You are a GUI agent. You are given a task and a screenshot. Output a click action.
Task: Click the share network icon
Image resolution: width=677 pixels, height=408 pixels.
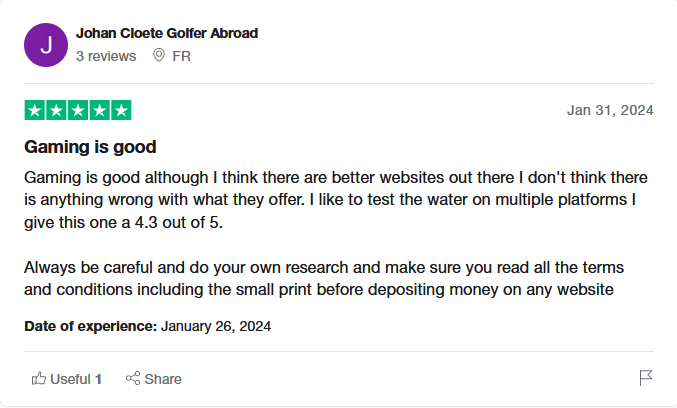tap(132, 379)
